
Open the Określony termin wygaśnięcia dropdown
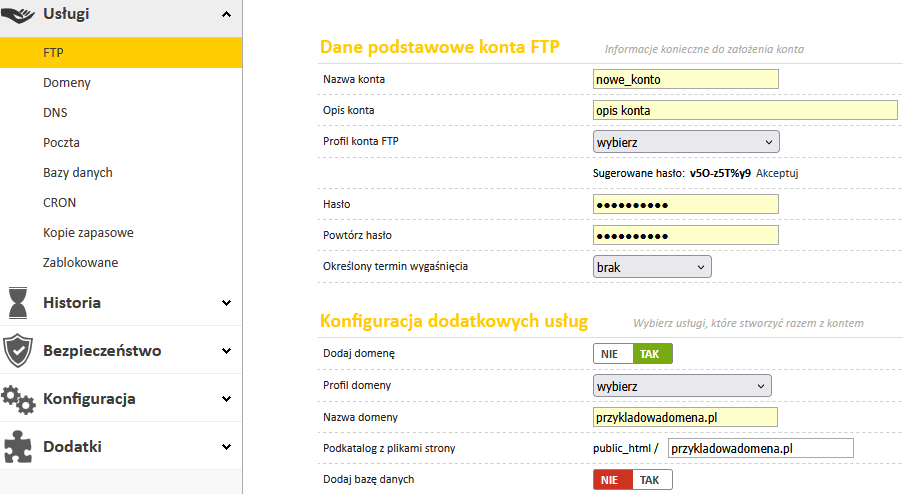point(652,267)
